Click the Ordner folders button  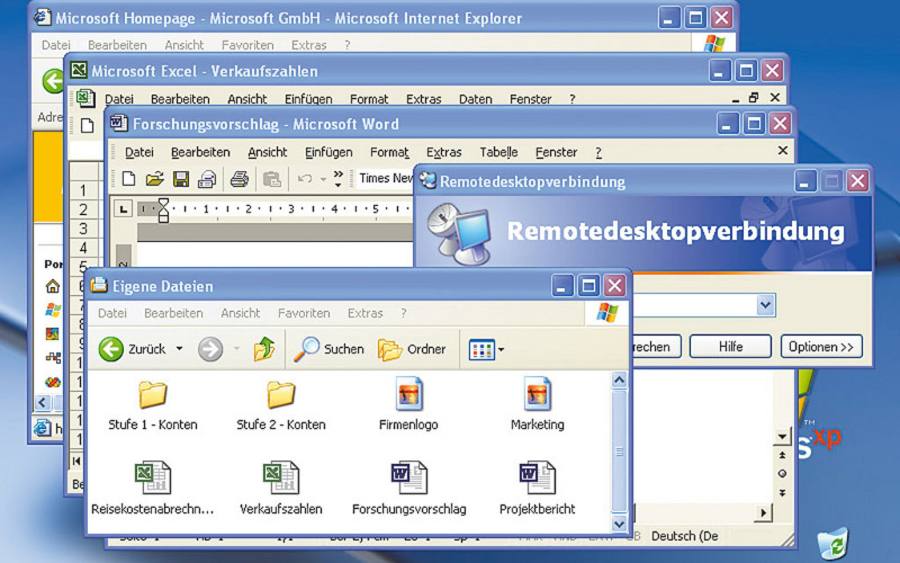(412, 348)
